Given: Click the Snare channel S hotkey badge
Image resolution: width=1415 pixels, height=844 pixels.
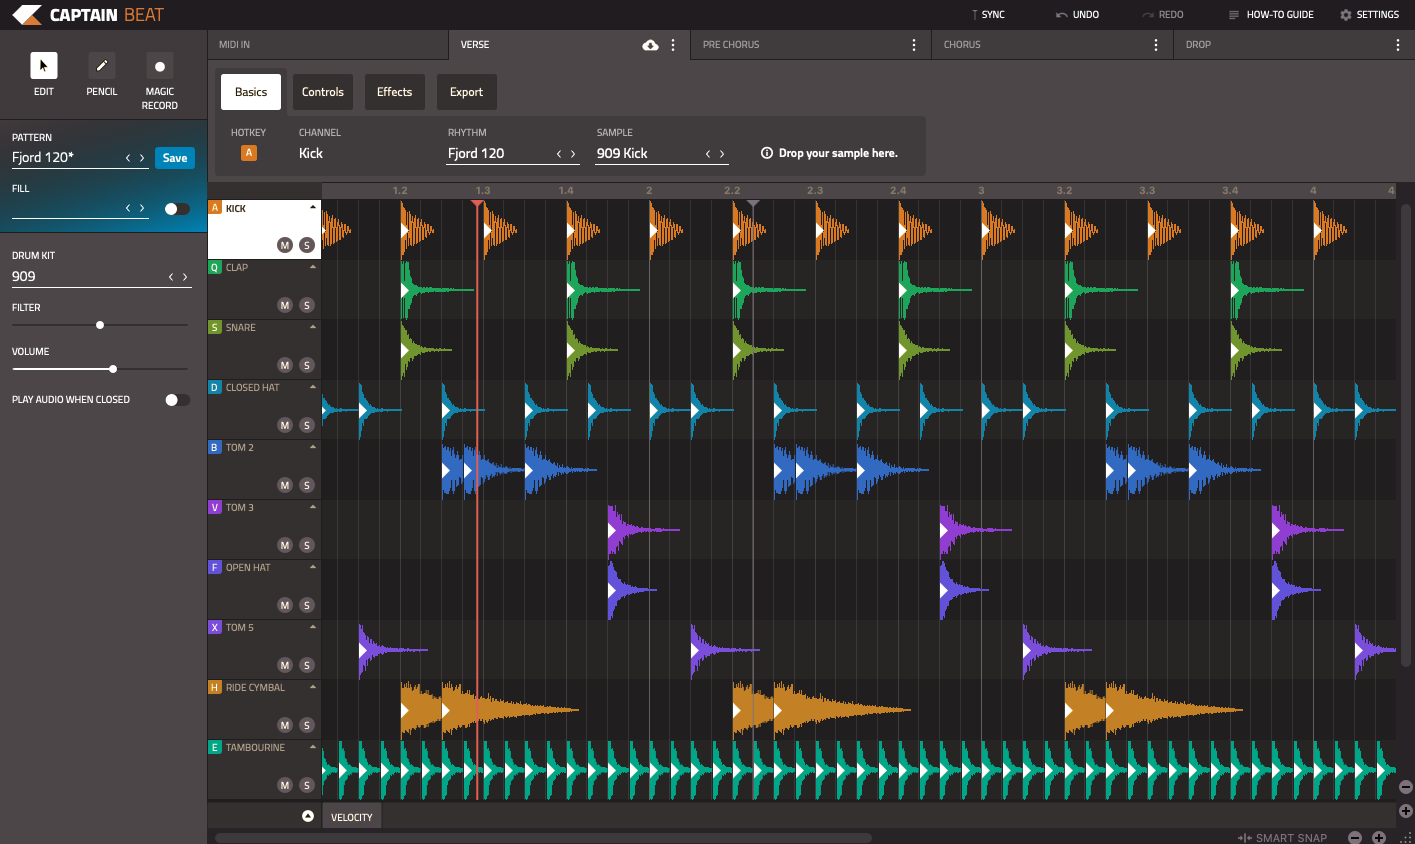Looking at the screenshot, I should tap(214, 327).
